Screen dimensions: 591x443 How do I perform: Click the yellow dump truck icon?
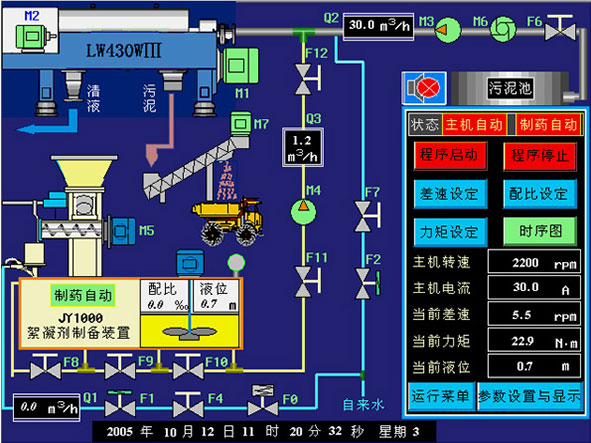[x=228, y=222]
